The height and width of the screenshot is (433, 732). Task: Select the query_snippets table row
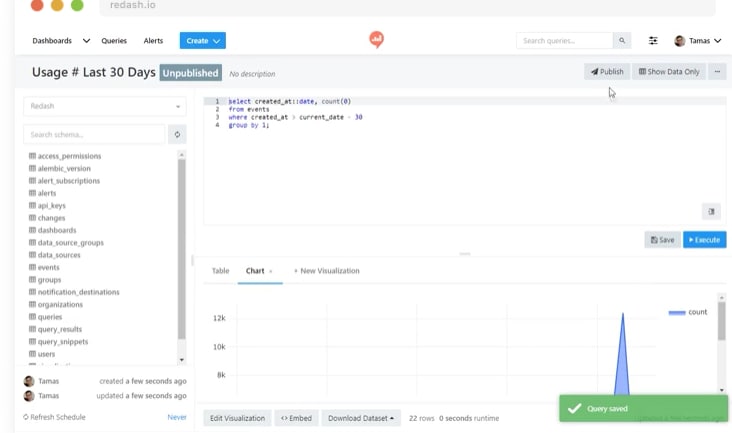(x=103, y=342)
